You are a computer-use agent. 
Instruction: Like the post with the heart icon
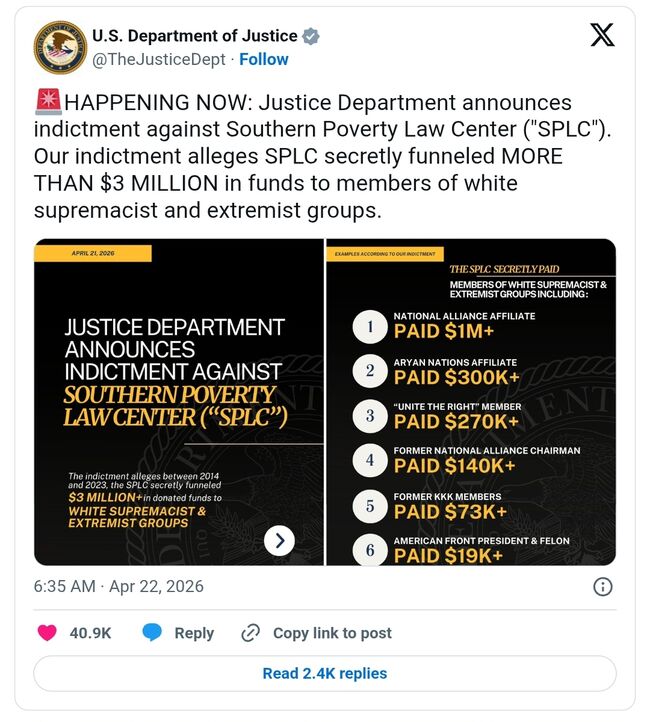47,633
